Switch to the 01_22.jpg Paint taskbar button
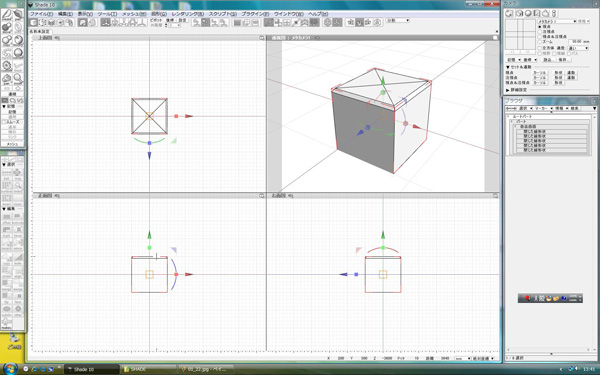 [207, 369]
